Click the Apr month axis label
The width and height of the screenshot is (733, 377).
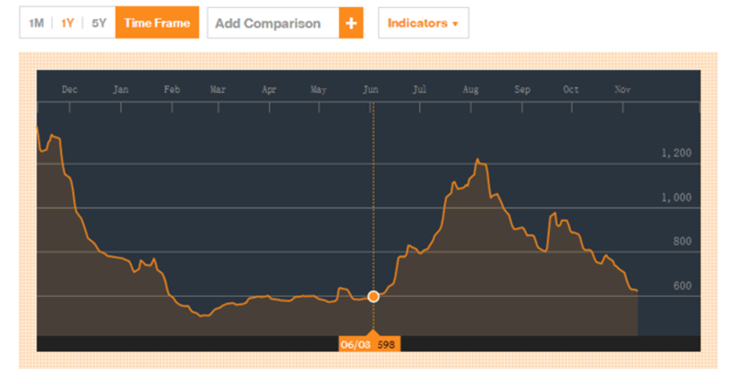pyautogui.click(x=269, y=89)
